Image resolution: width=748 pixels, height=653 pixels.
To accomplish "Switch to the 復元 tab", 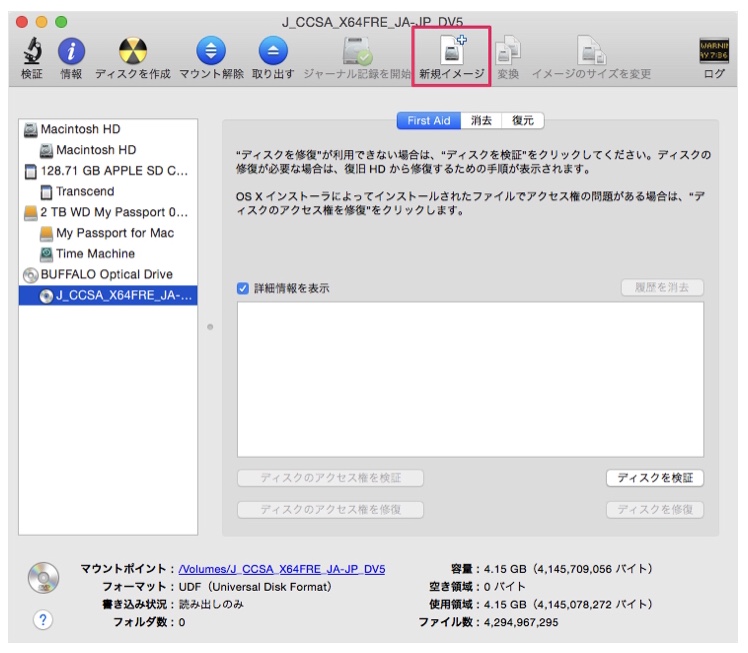I will (x=523, y=121).
